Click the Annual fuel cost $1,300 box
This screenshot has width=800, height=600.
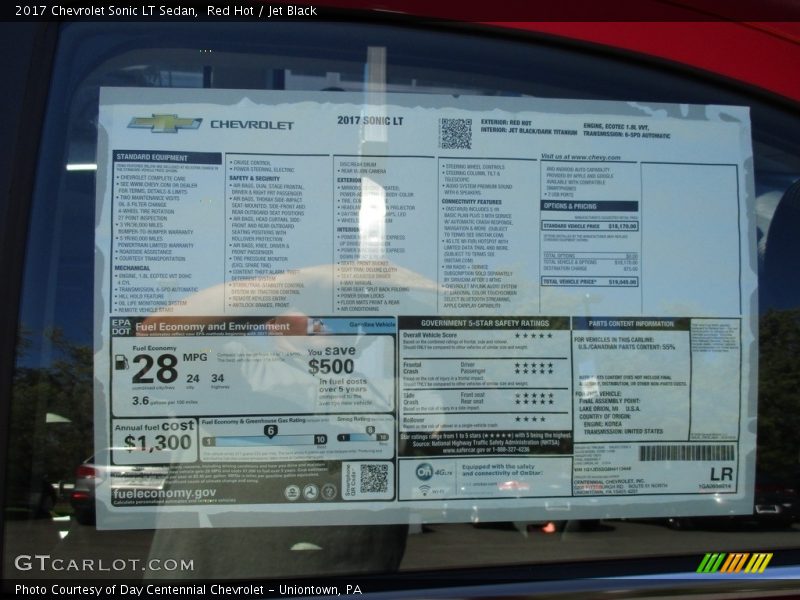[155, 440]
